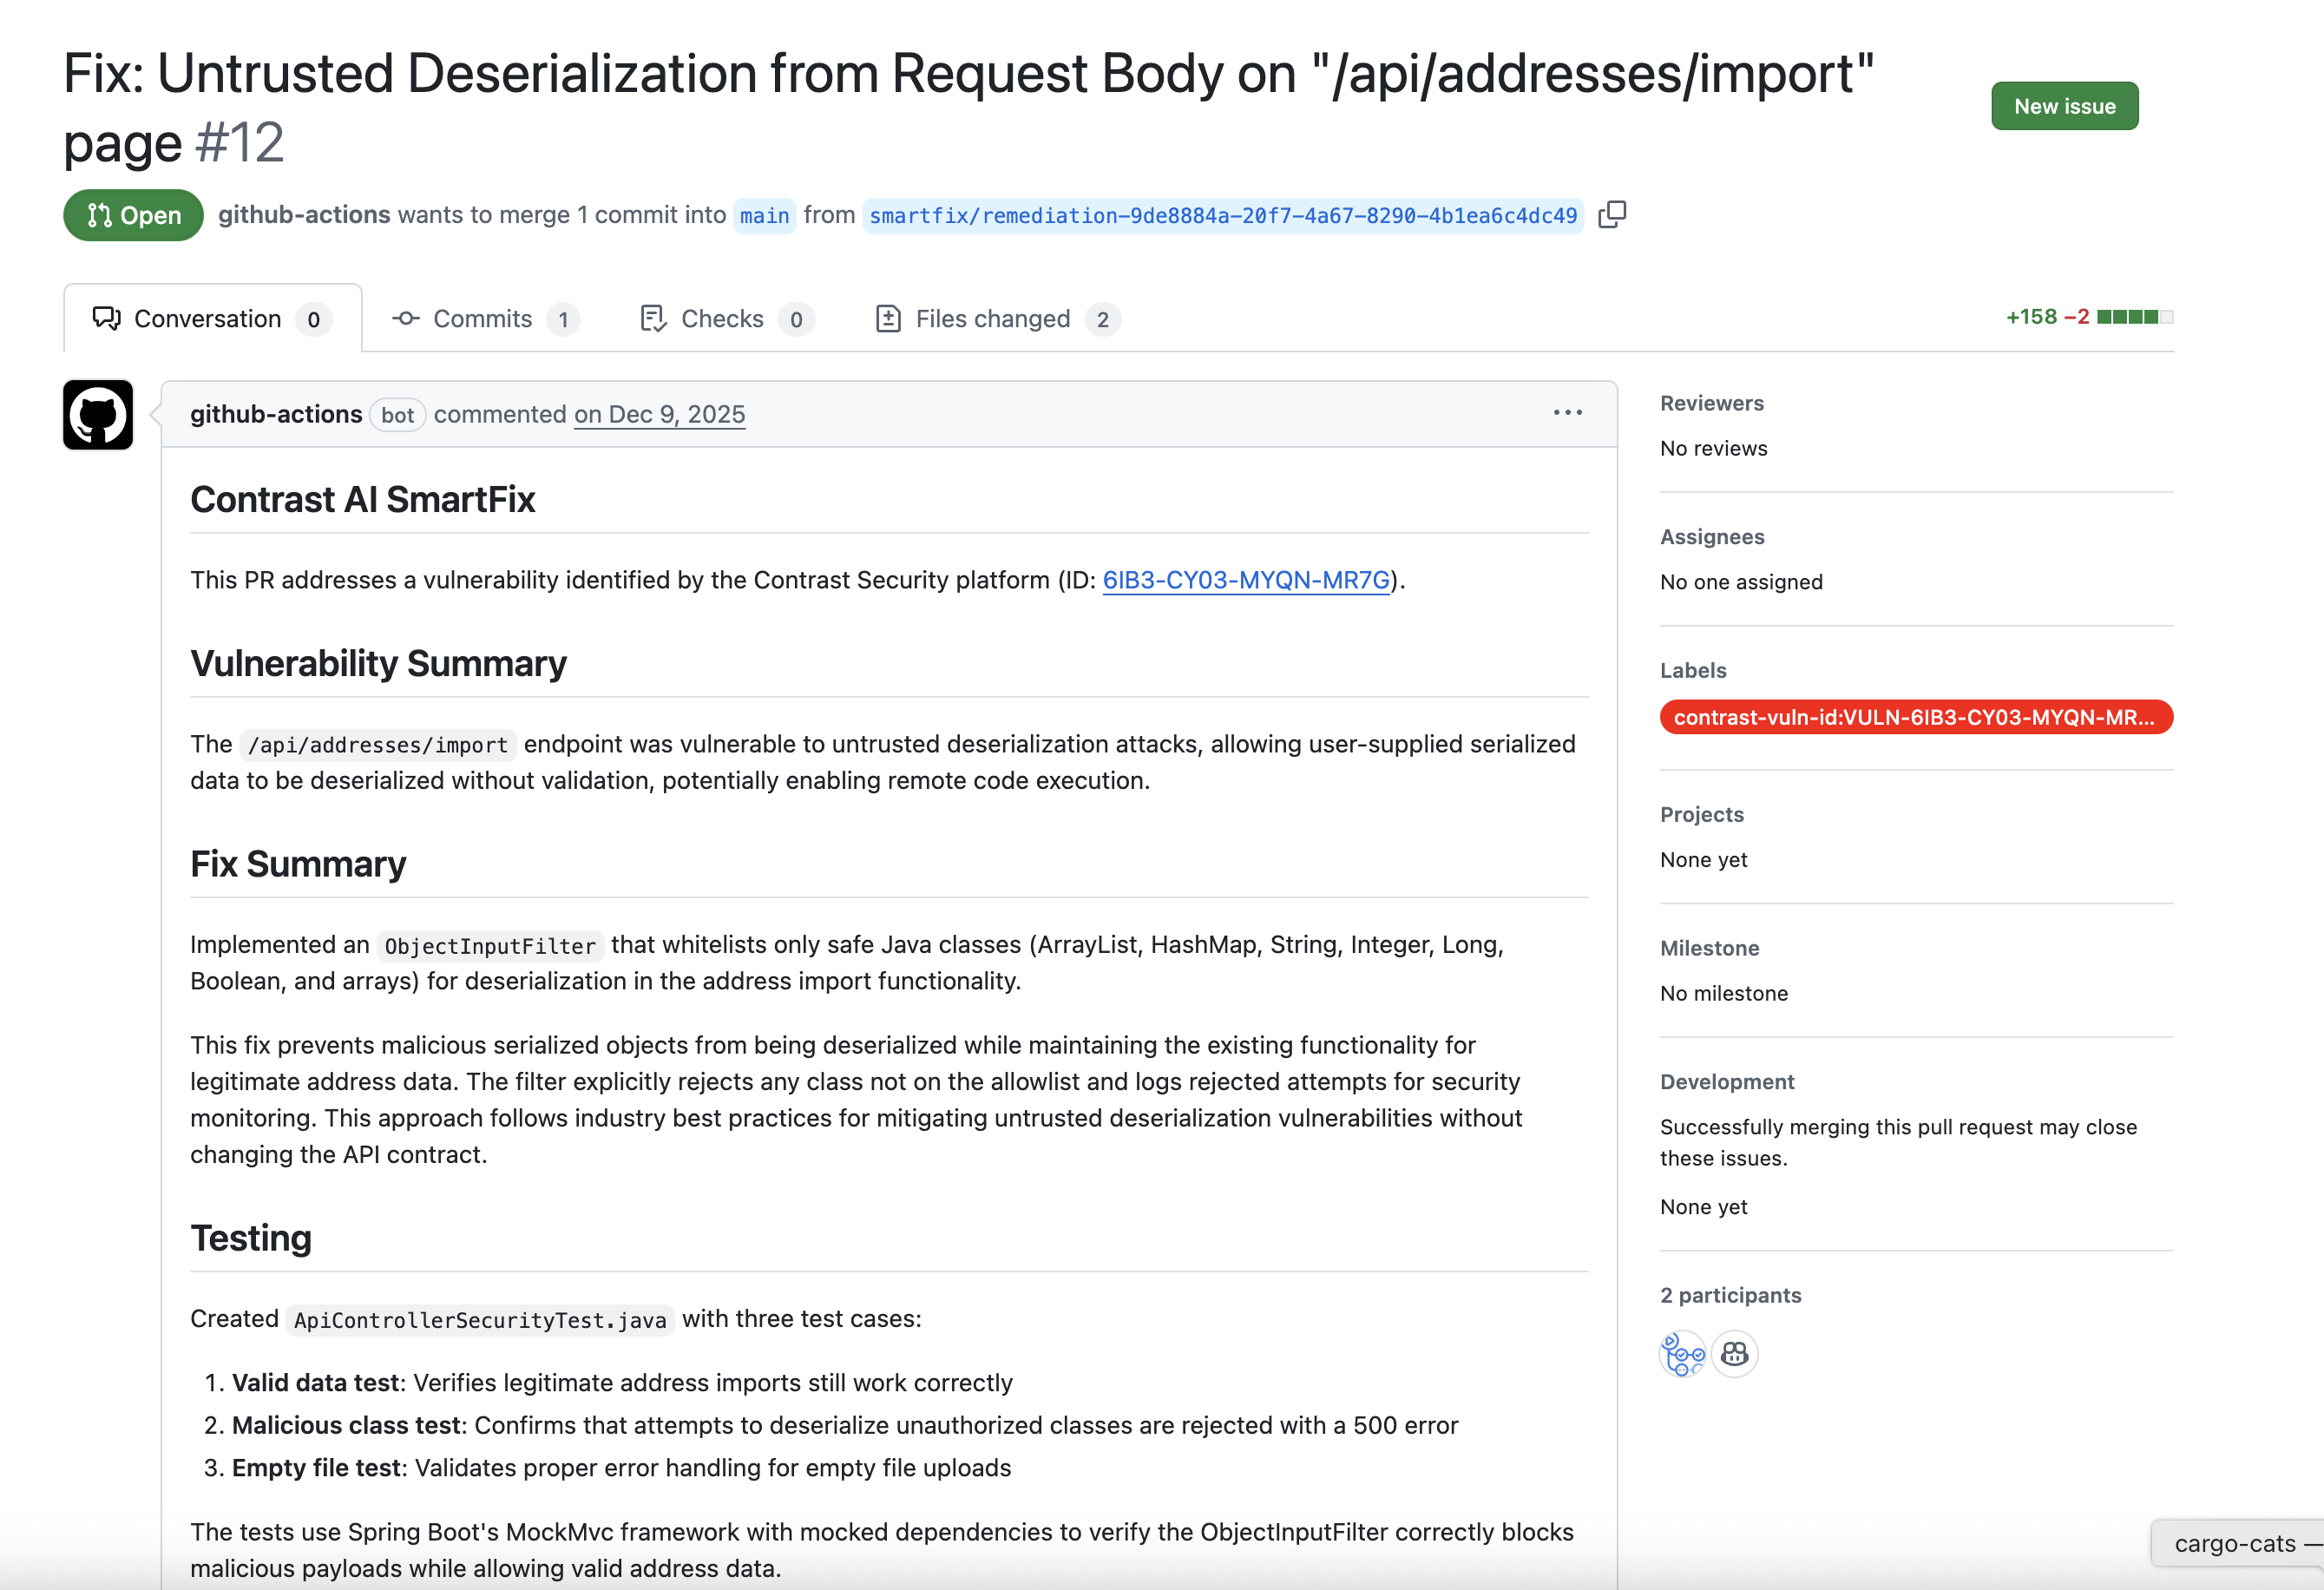This screenshot has width=2324, height=1590.
Task: Click the blue workflow participant avatar
Action: pyautogui.click(x=1683, y=1354)
